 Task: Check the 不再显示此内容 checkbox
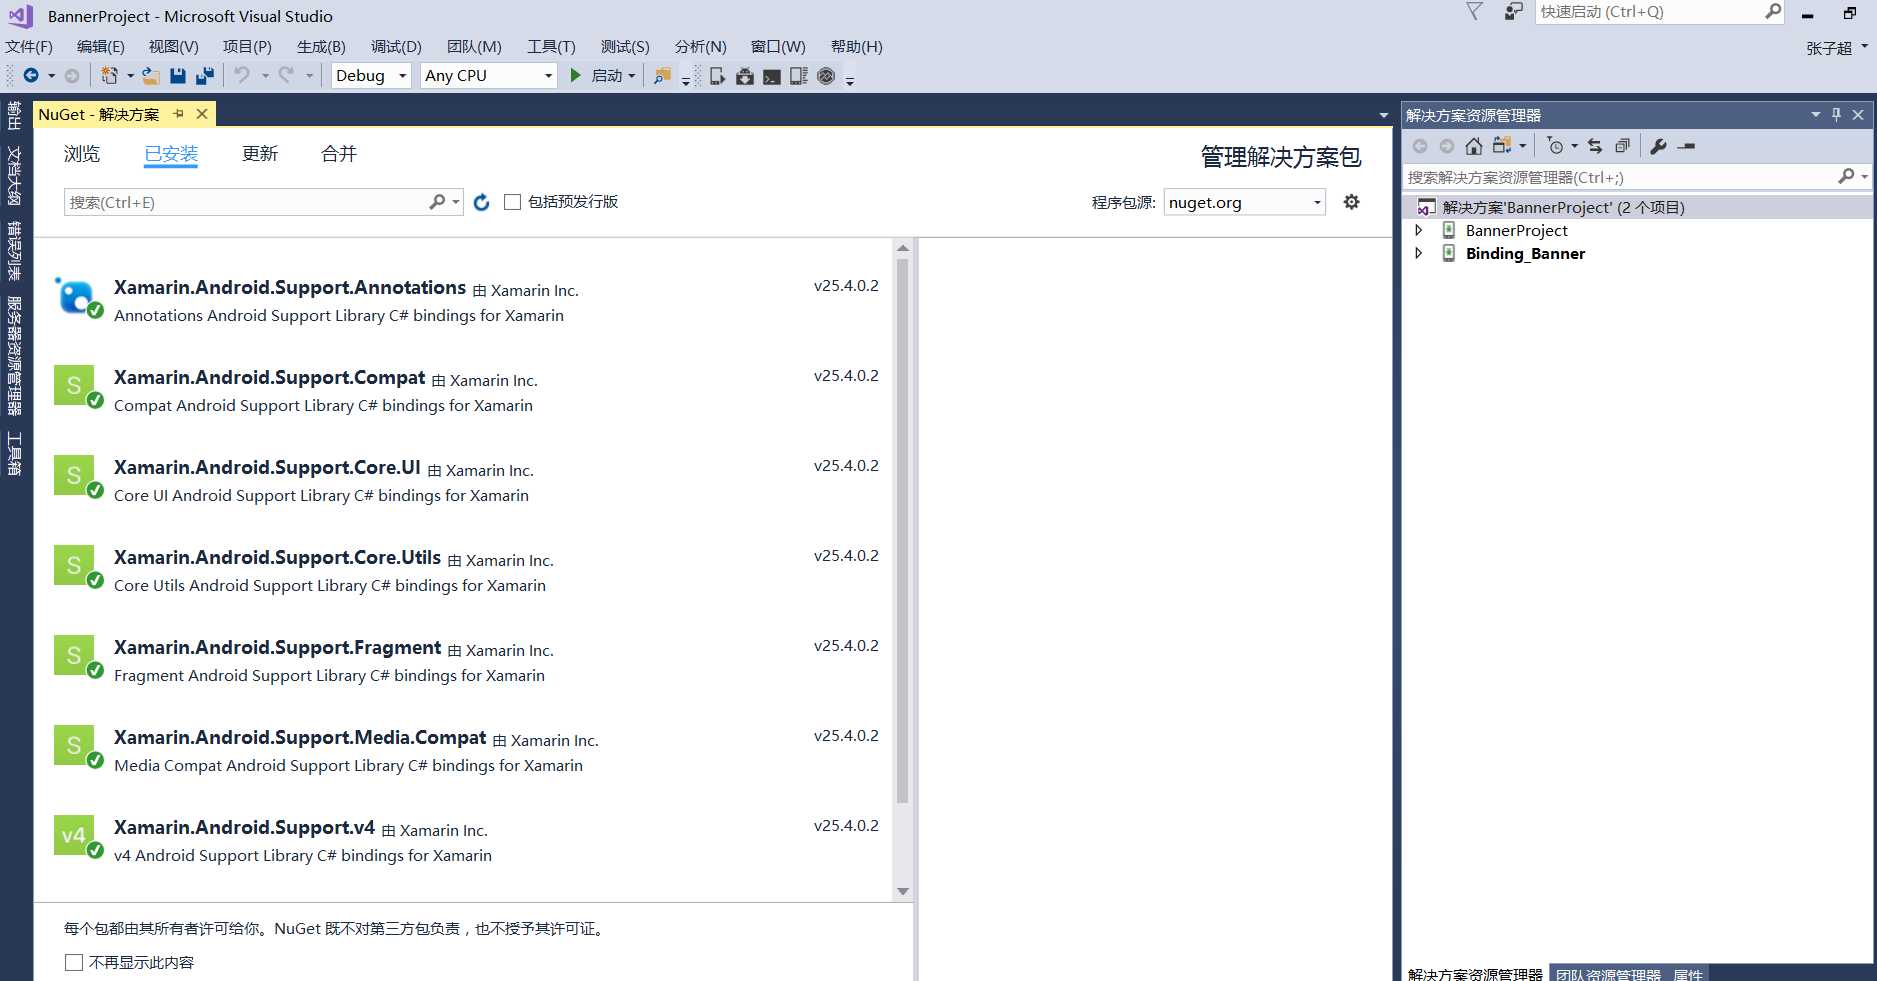coord(74,962)
